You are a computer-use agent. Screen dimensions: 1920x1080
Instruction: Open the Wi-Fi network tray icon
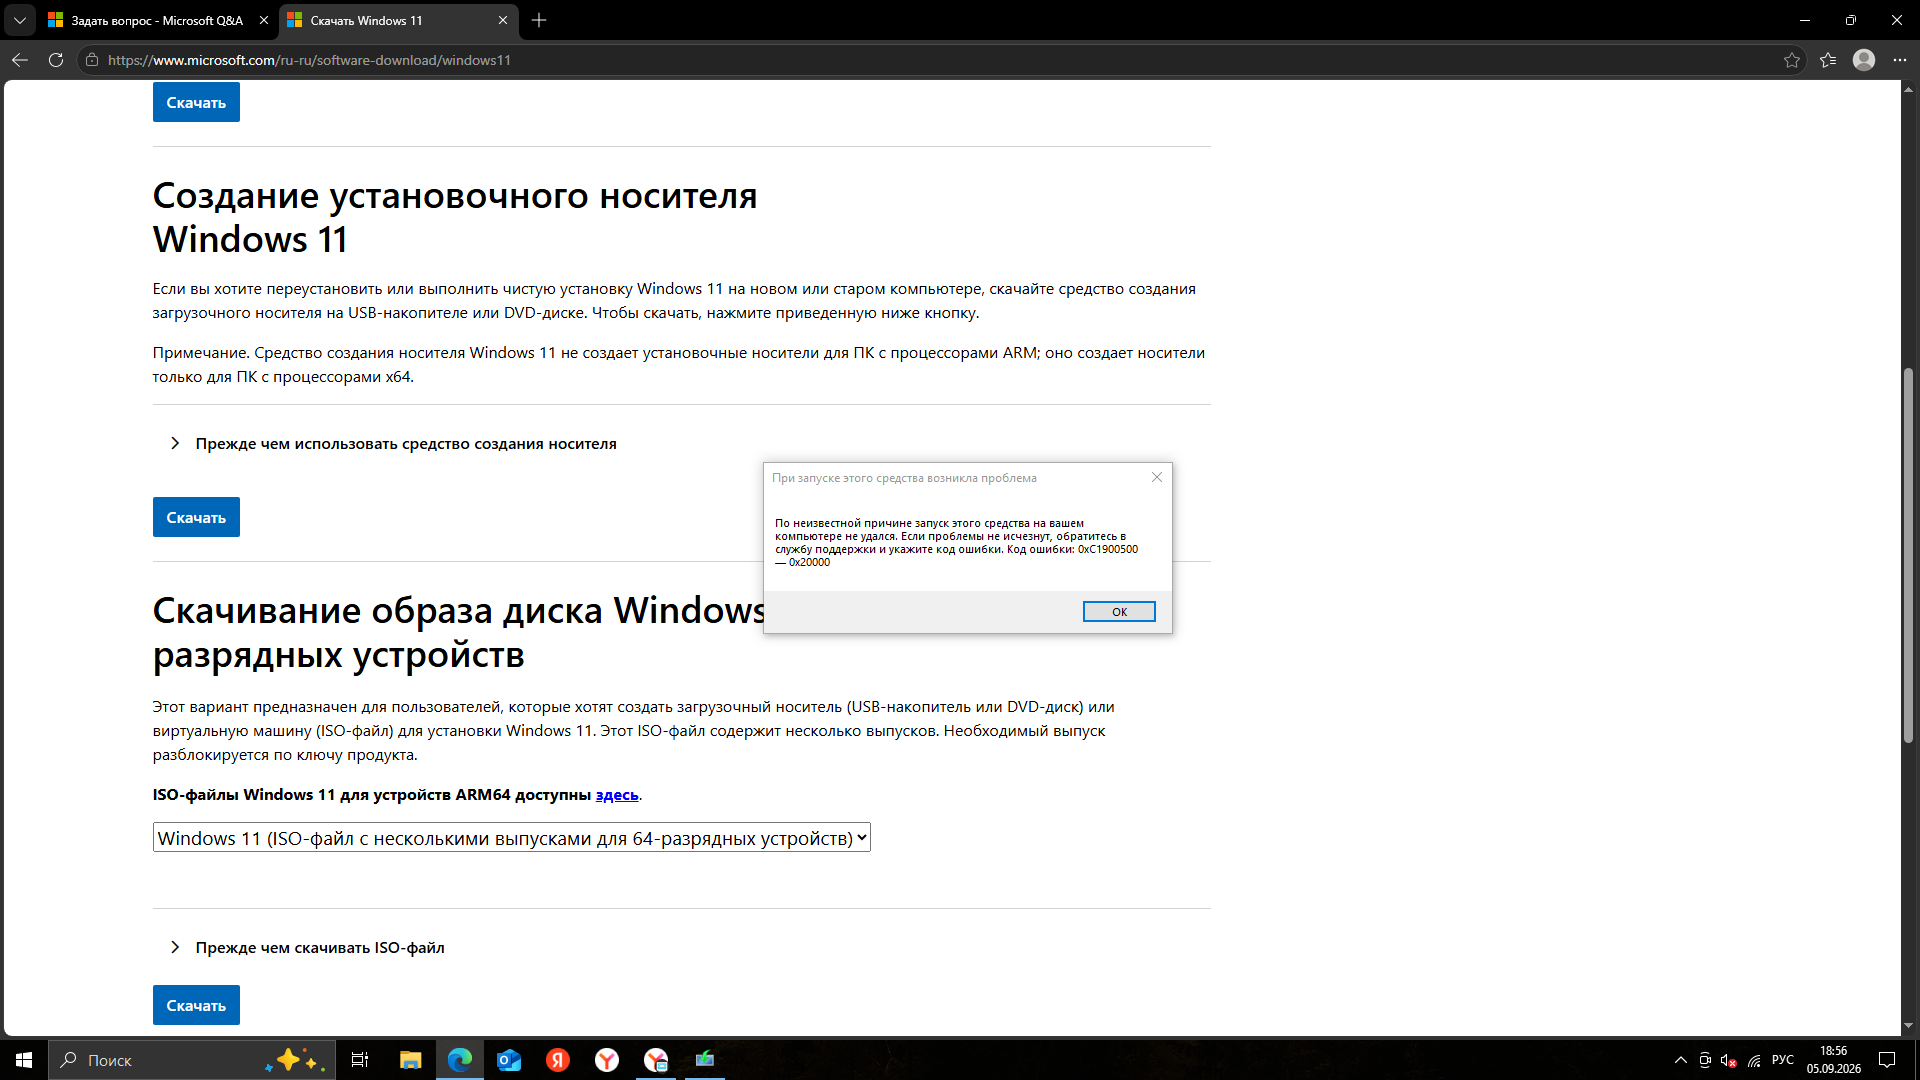(1754, 1060)
